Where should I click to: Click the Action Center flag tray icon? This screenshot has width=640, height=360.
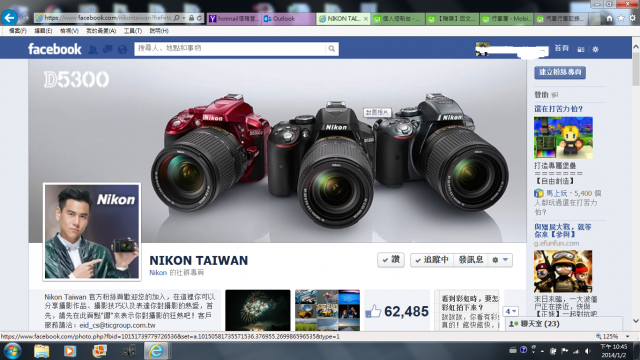click(x=565, y=351)
